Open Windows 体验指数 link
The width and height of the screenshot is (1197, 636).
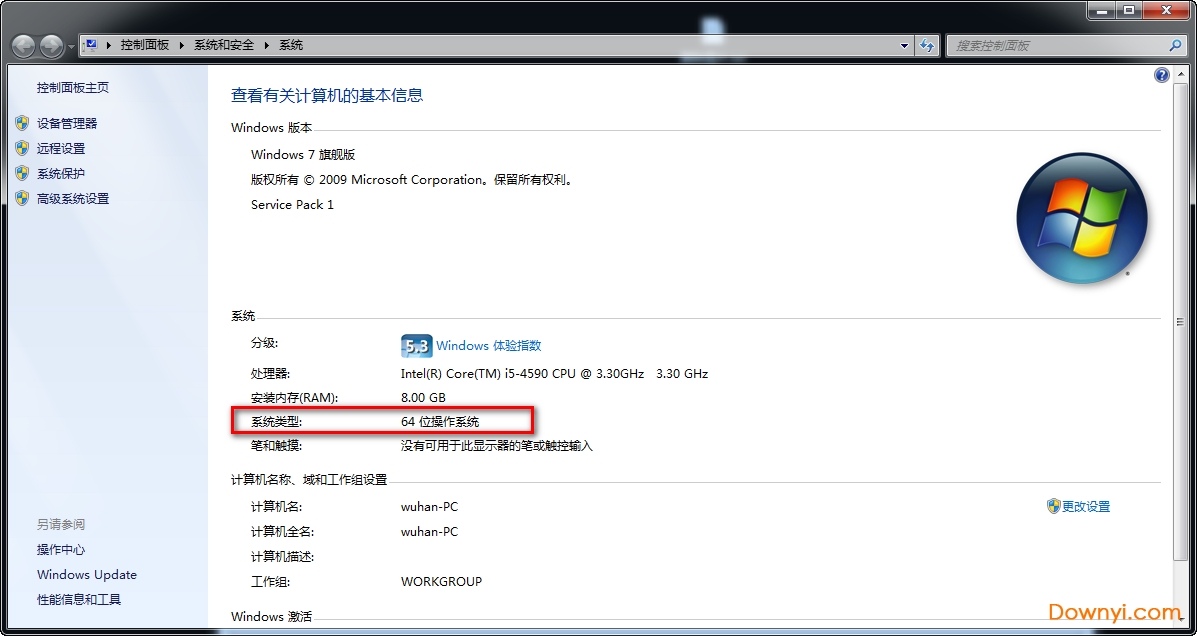click(x=489, y=346)
